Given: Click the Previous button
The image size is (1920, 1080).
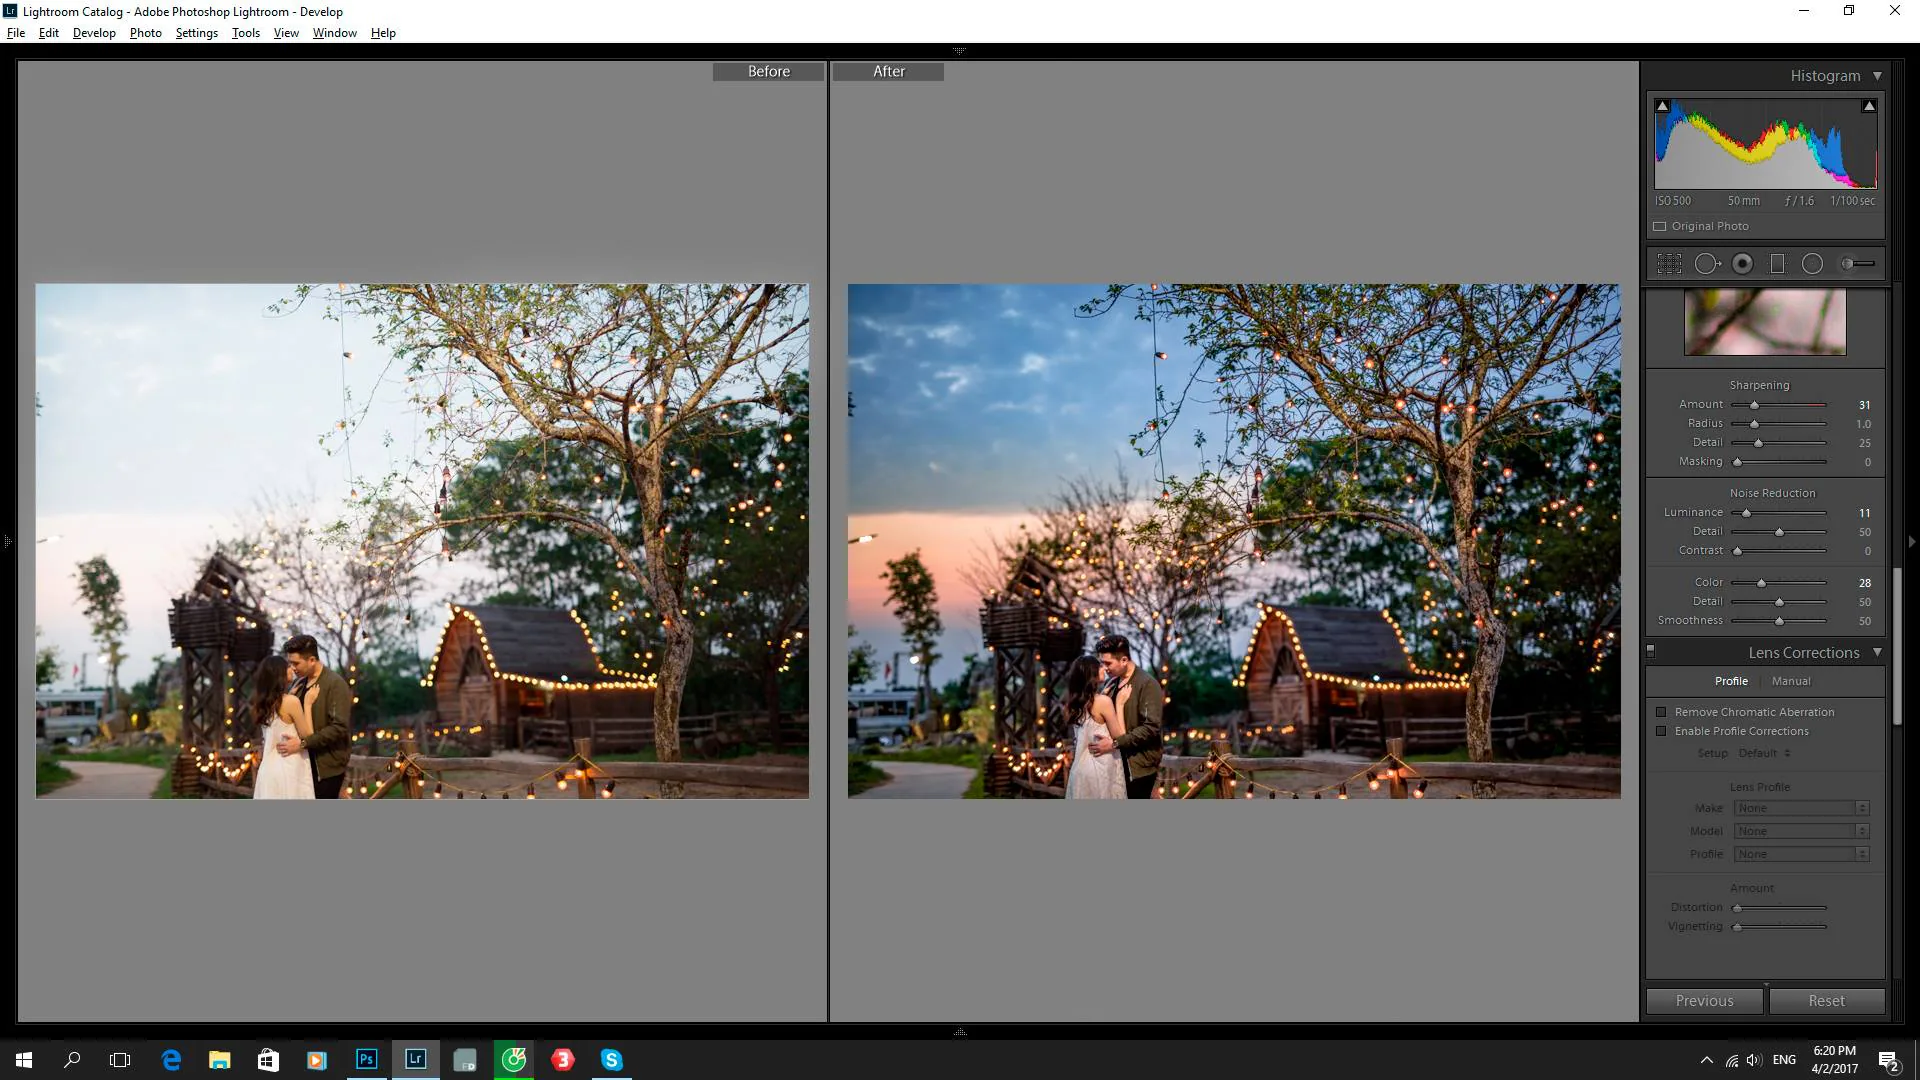Looking at the screenshot, I should [x=1704, y=1001].
